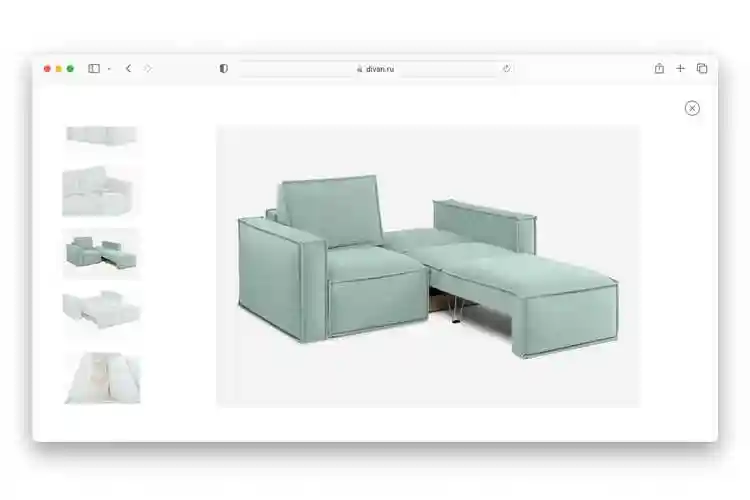Go forward to the next page
The image size is (750, 500).
tap(148, 68)
